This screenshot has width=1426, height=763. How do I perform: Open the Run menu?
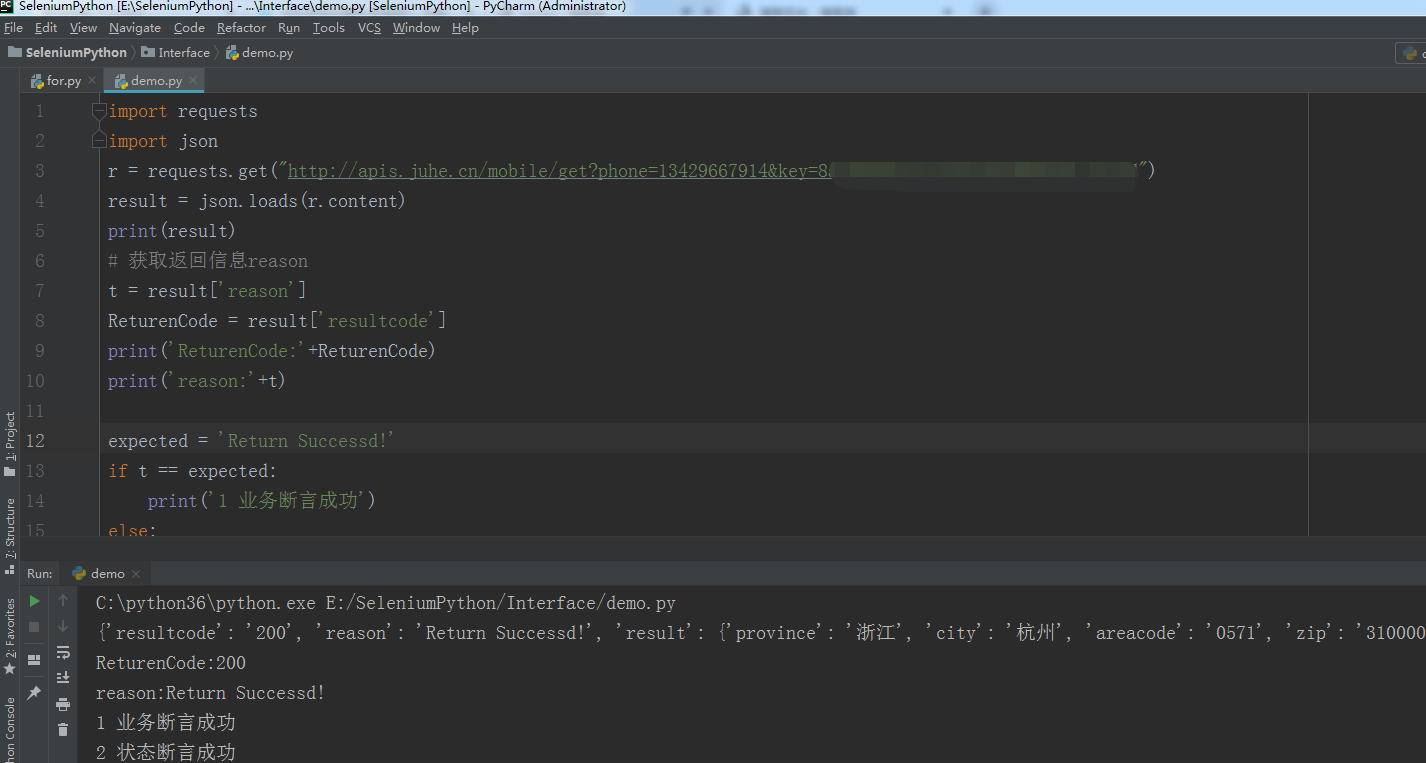289,28
